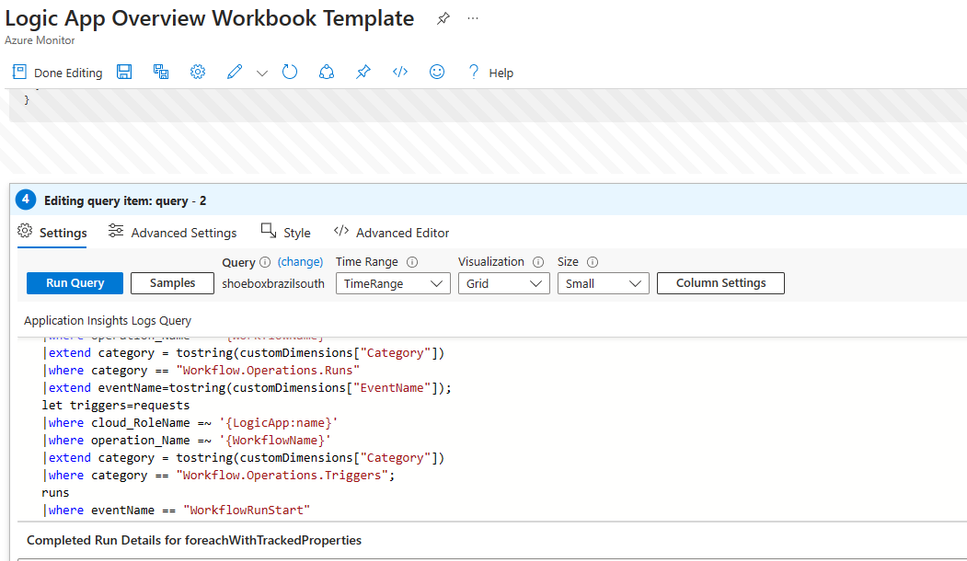Image resolution: width=967 pixels, height=561 pixels.
Task: Click the toolbar pin icon
Action: click(x=363, y=72)
